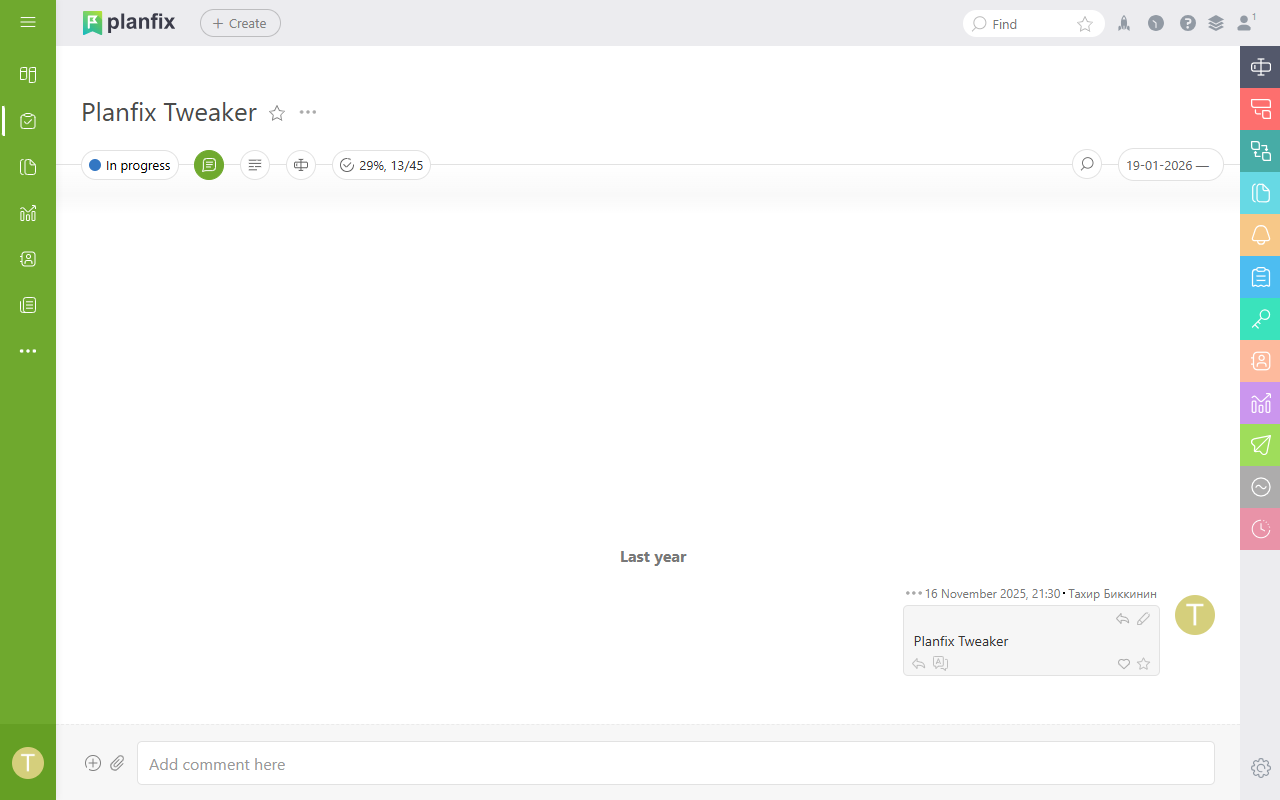This screenshot has width=1280, height=800.
Task: Star the Planfix Tweaker comment
Action: [1144, 663]
